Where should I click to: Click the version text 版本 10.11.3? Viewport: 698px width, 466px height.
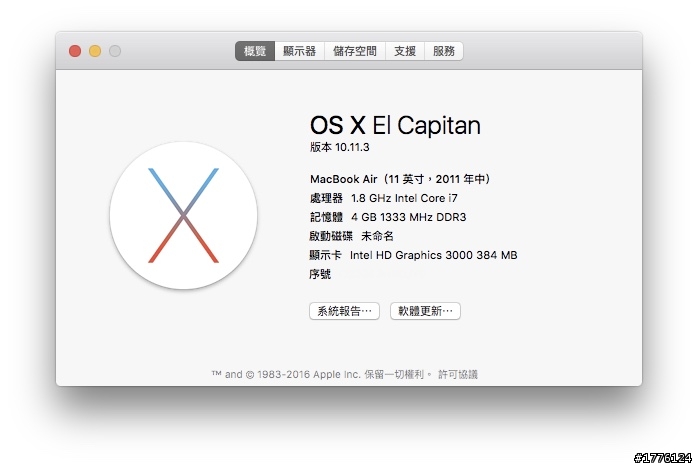pos(340,147)
